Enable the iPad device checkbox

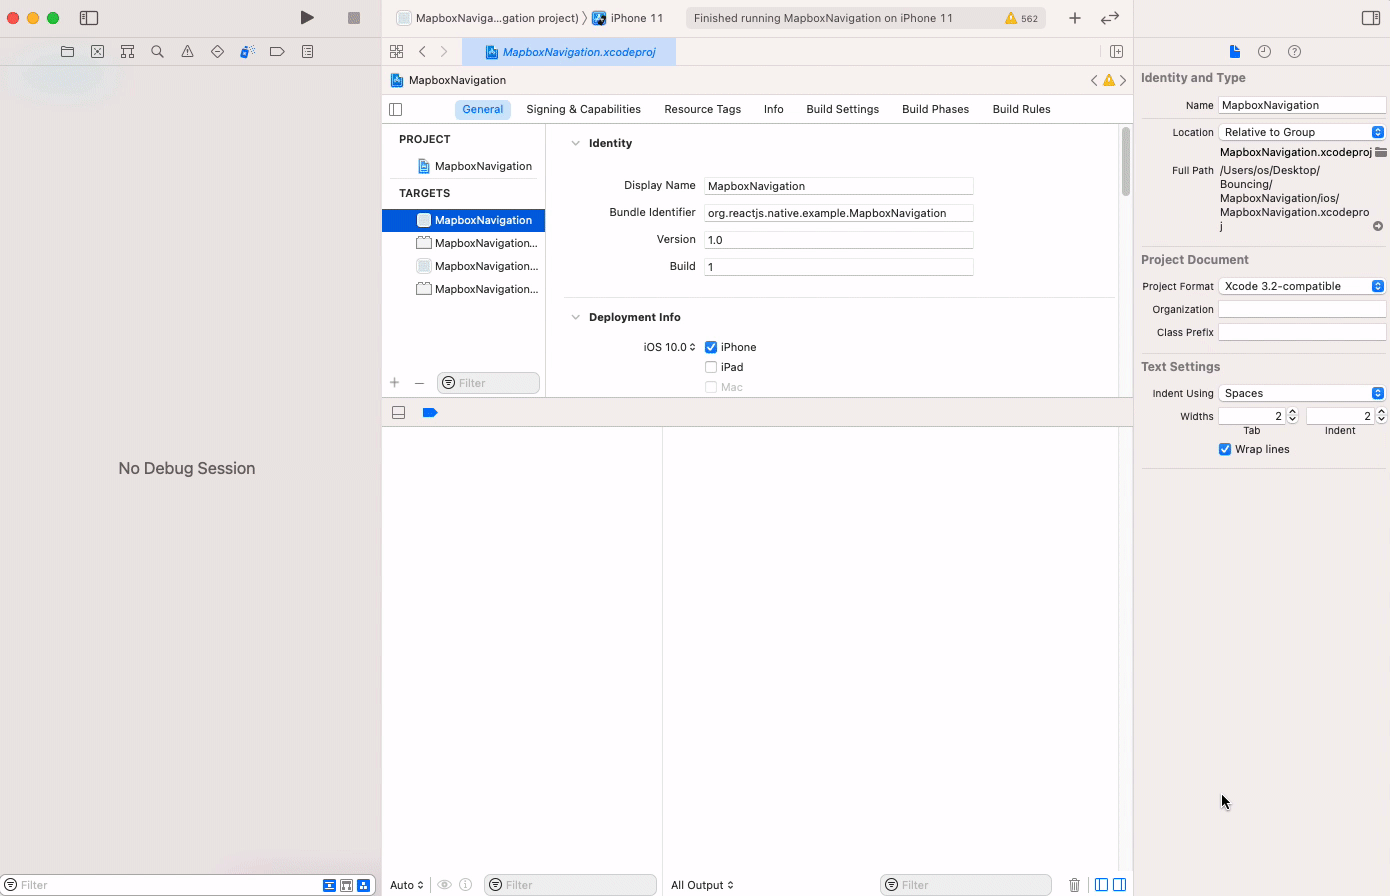711,367
